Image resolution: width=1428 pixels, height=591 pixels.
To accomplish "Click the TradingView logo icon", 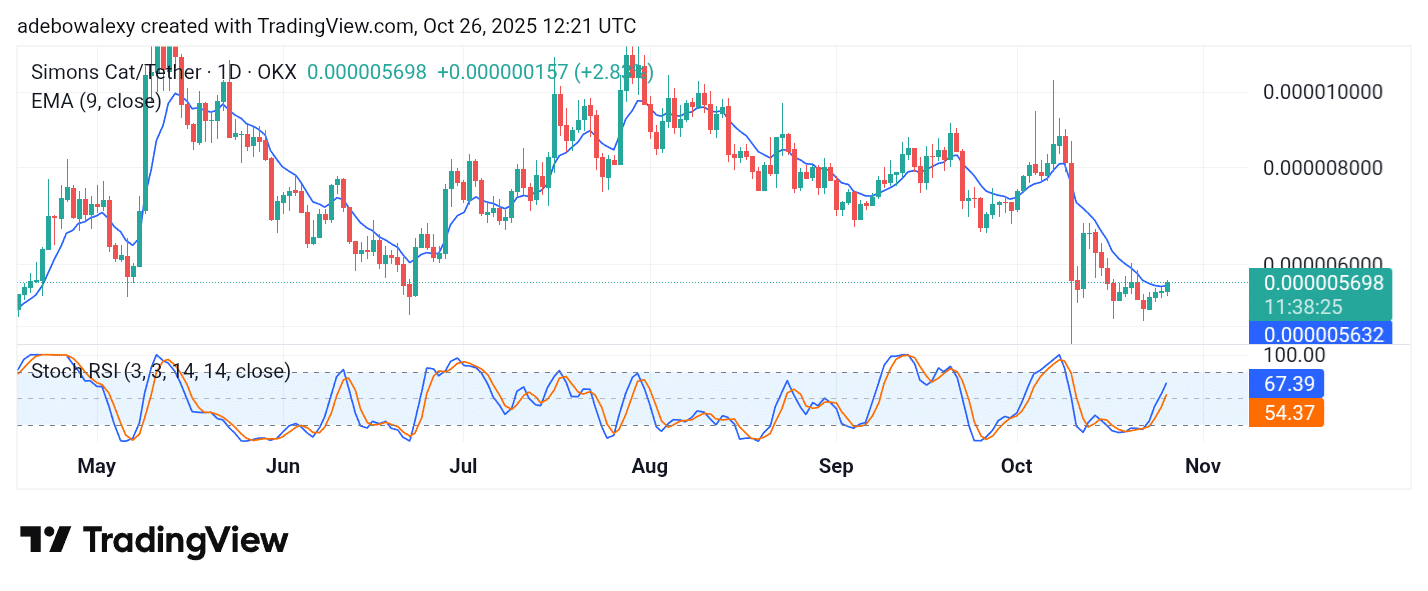I will click(x=45, y=540).
